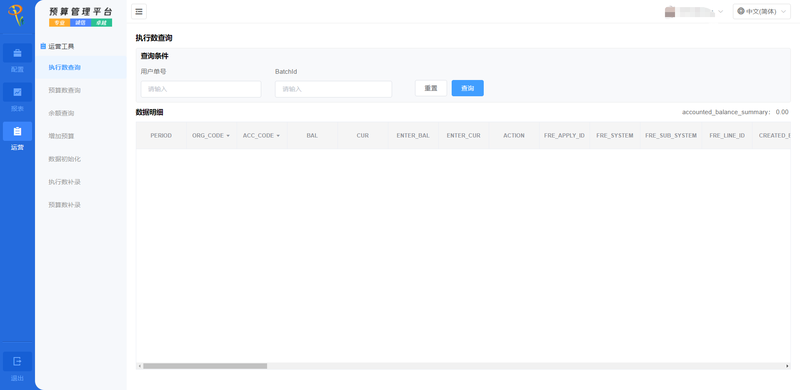This screenshot has height=390, width=800.
Task: Click the 运营工具 group icon
Action: click(43, 46)
